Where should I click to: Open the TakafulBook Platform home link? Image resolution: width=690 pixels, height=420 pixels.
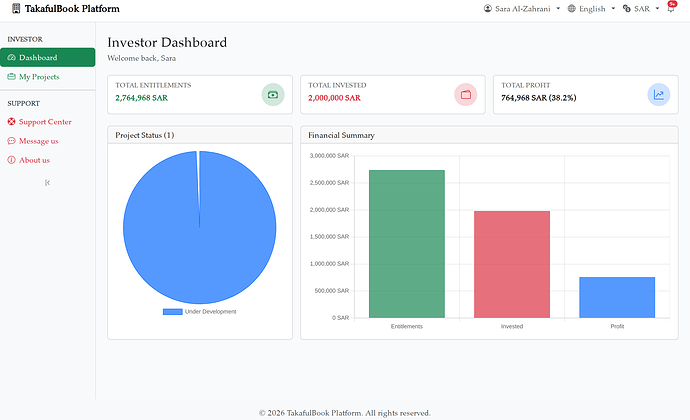click(x=66, y=8)
